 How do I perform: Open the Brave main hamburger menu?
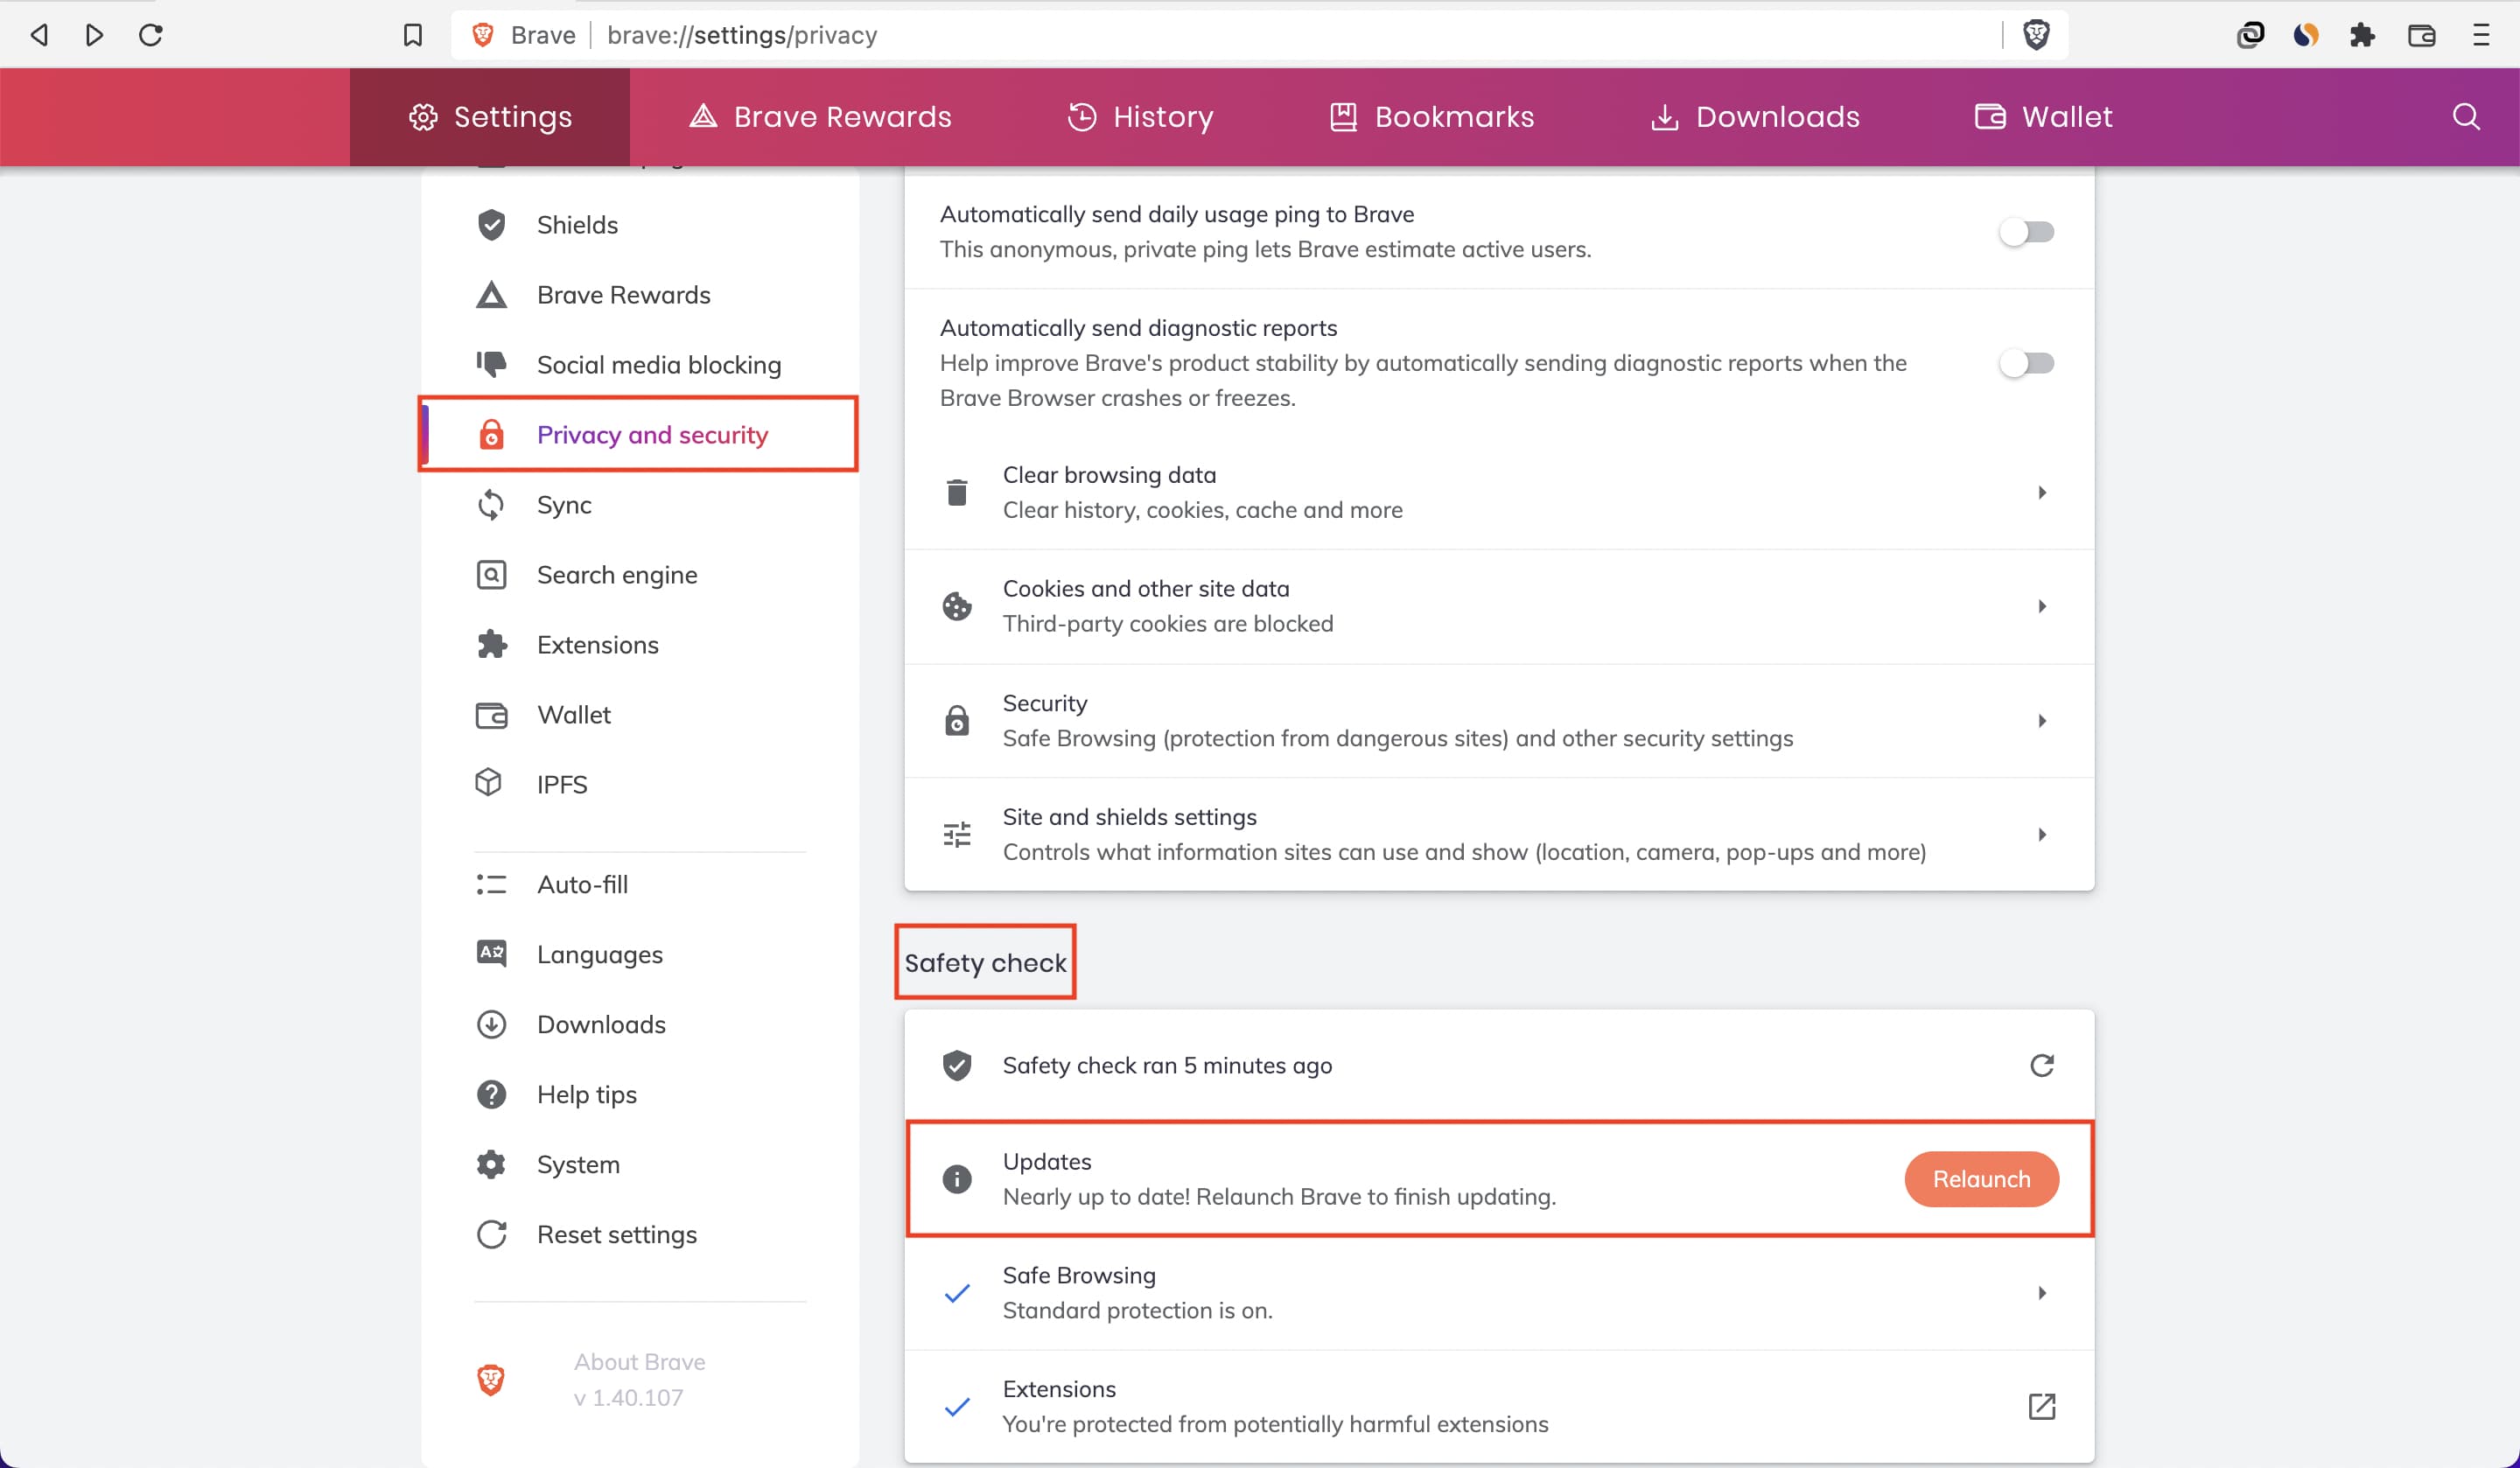click(x=2481, y=35)
